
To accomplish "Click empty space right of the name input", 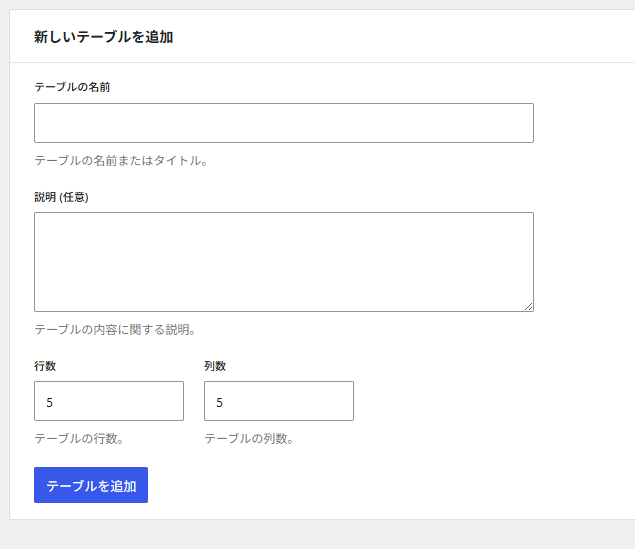I will [585, 123].
